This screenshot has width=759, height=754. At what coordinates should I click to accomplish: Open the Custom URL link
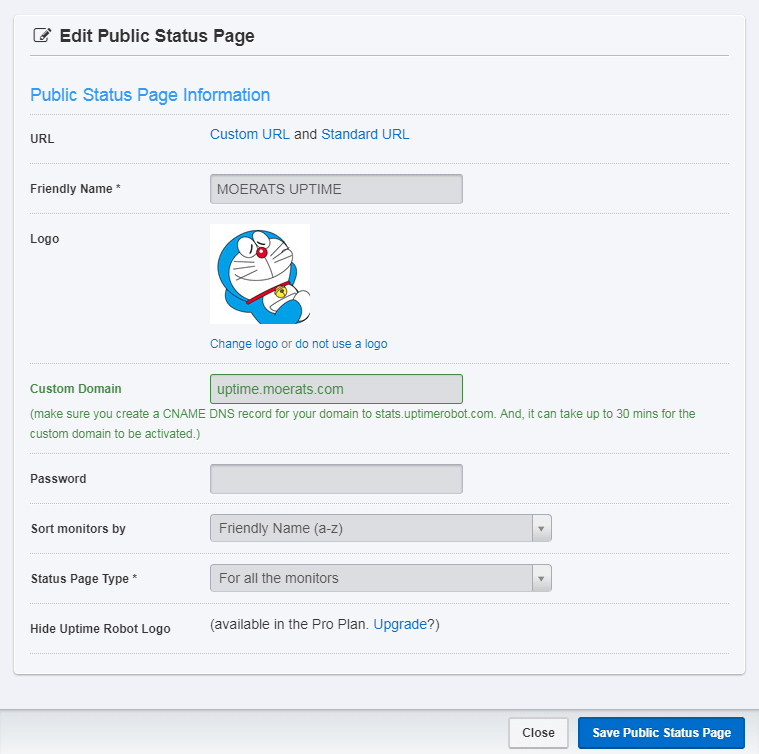tap(250, 134)
